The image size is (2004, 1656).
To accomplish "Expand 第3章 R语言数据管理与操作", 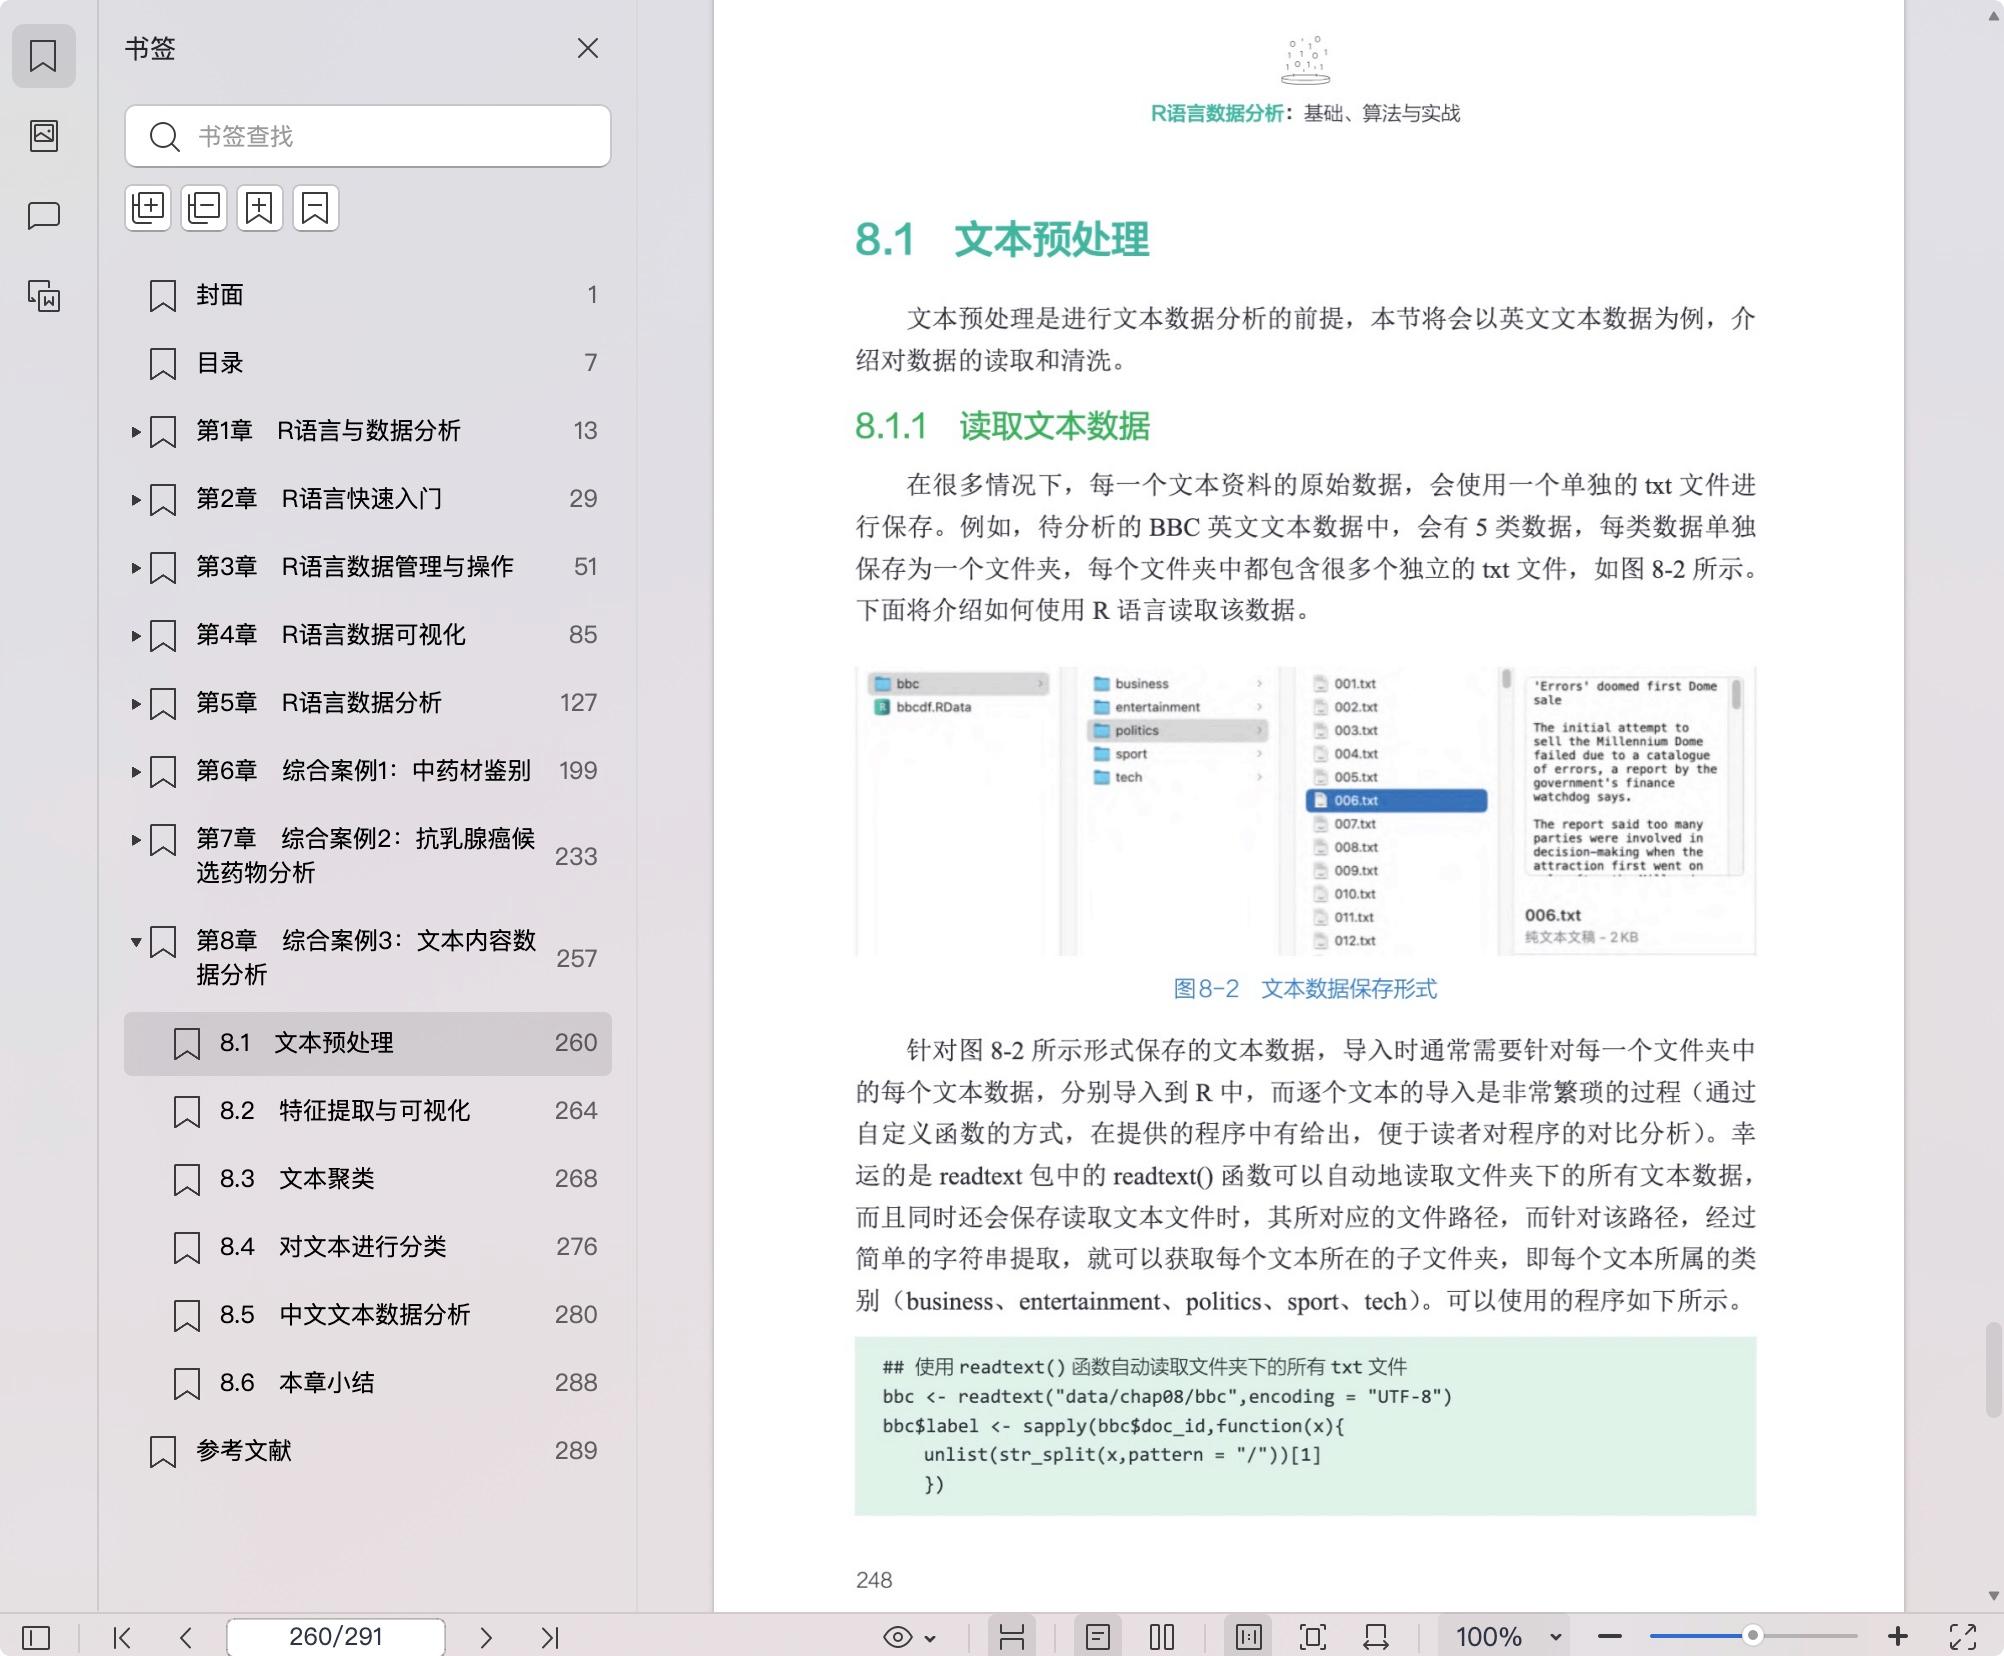I will click(136, 568).
